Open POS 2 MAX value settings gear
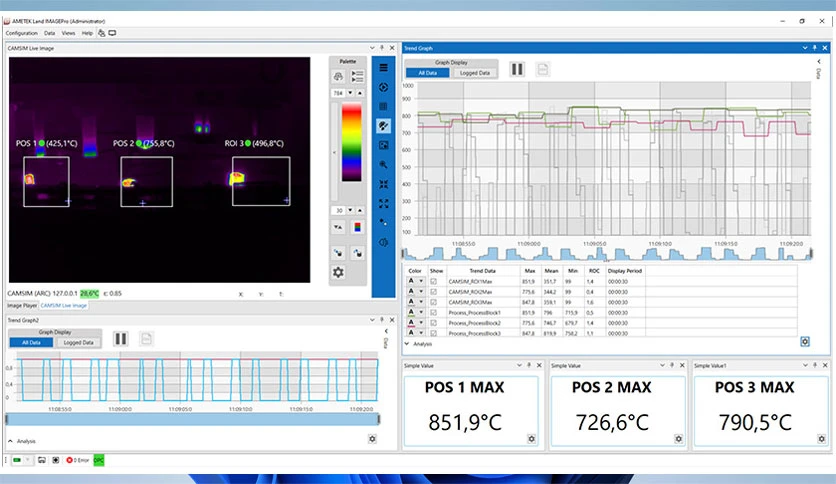The image size is (836, 484). tap(678, 439)
